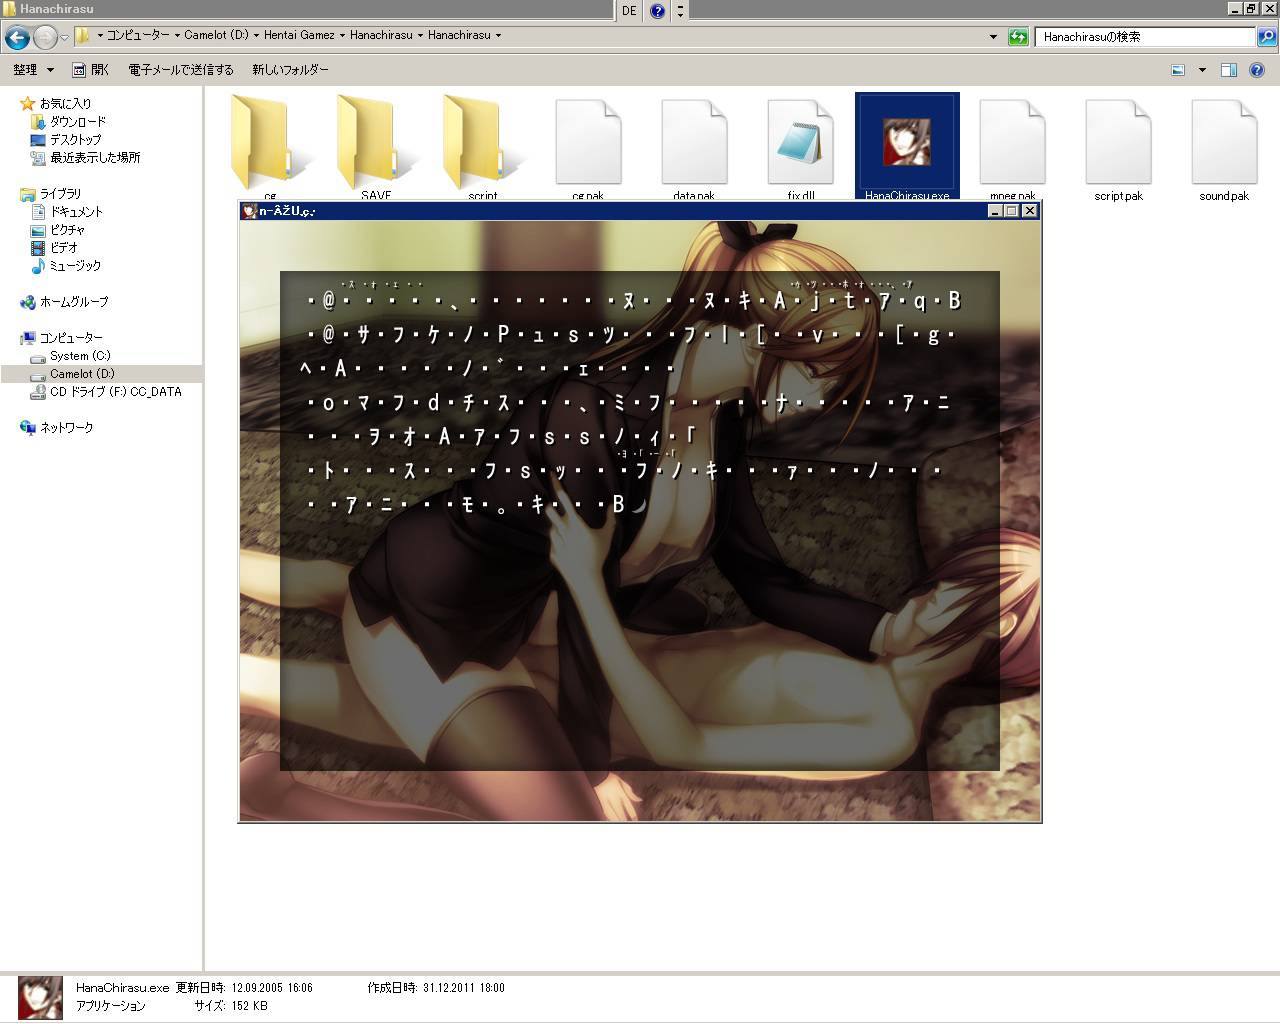Click 電子メールで送信する toolbar button
1280x1024 pixels.
181,70
